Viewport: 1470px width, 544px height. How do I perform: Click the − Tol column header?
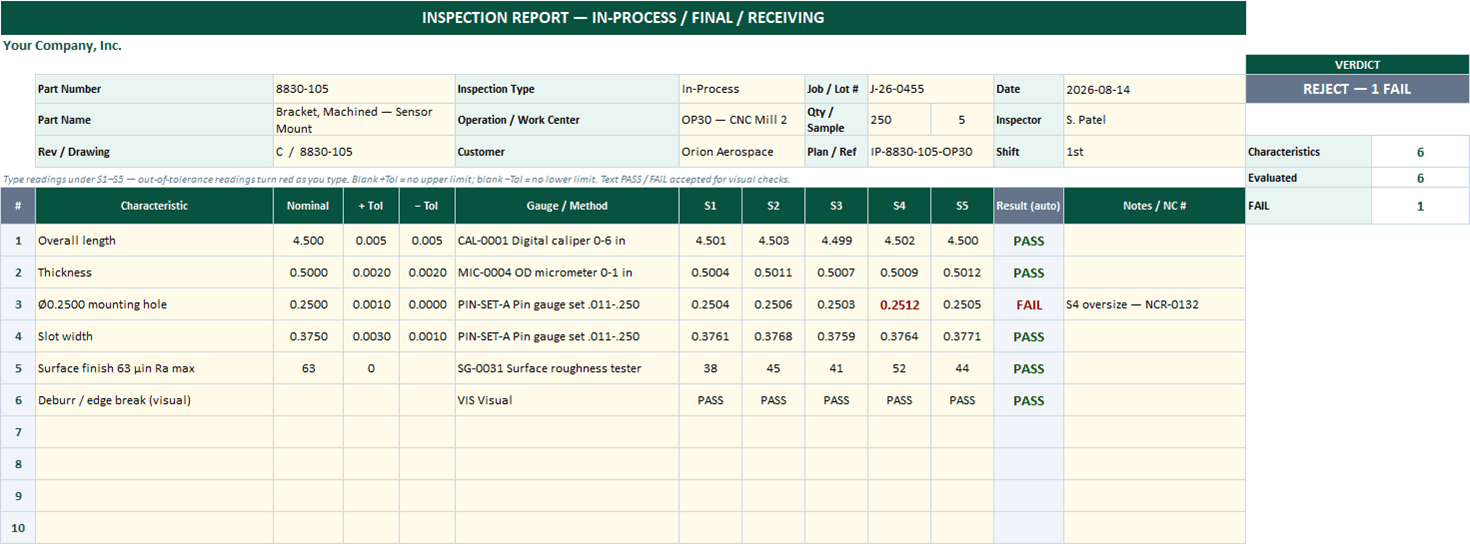(x=427, y=206)
